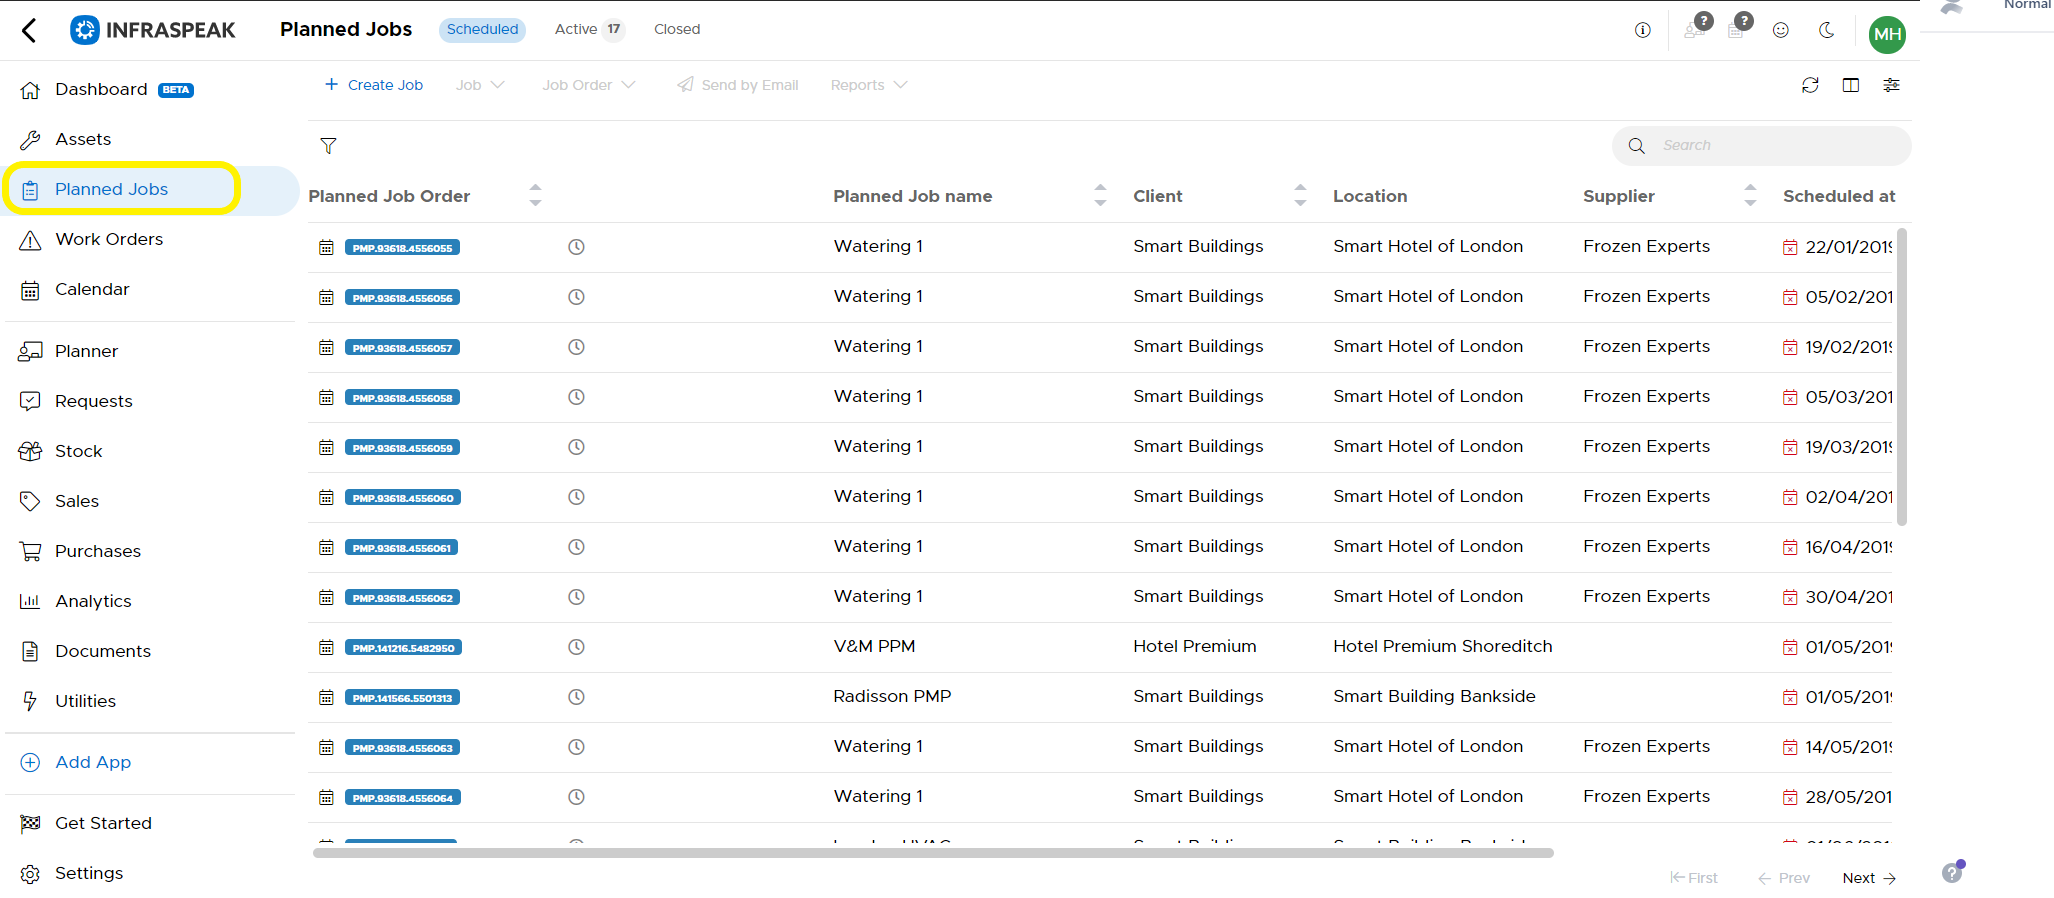
Task: Switch to the Active tab
Action: pos(588,29)
